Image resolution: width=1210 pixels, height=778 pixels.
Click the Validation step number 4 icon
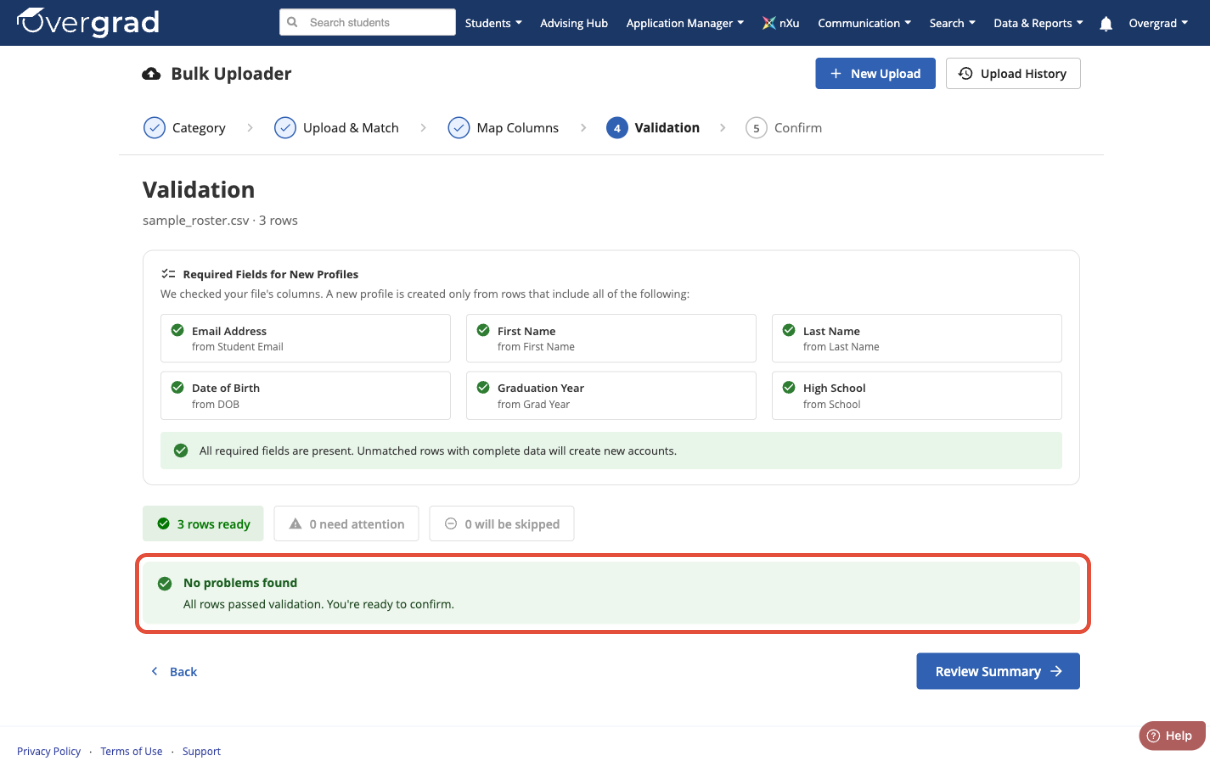(617, 128)
